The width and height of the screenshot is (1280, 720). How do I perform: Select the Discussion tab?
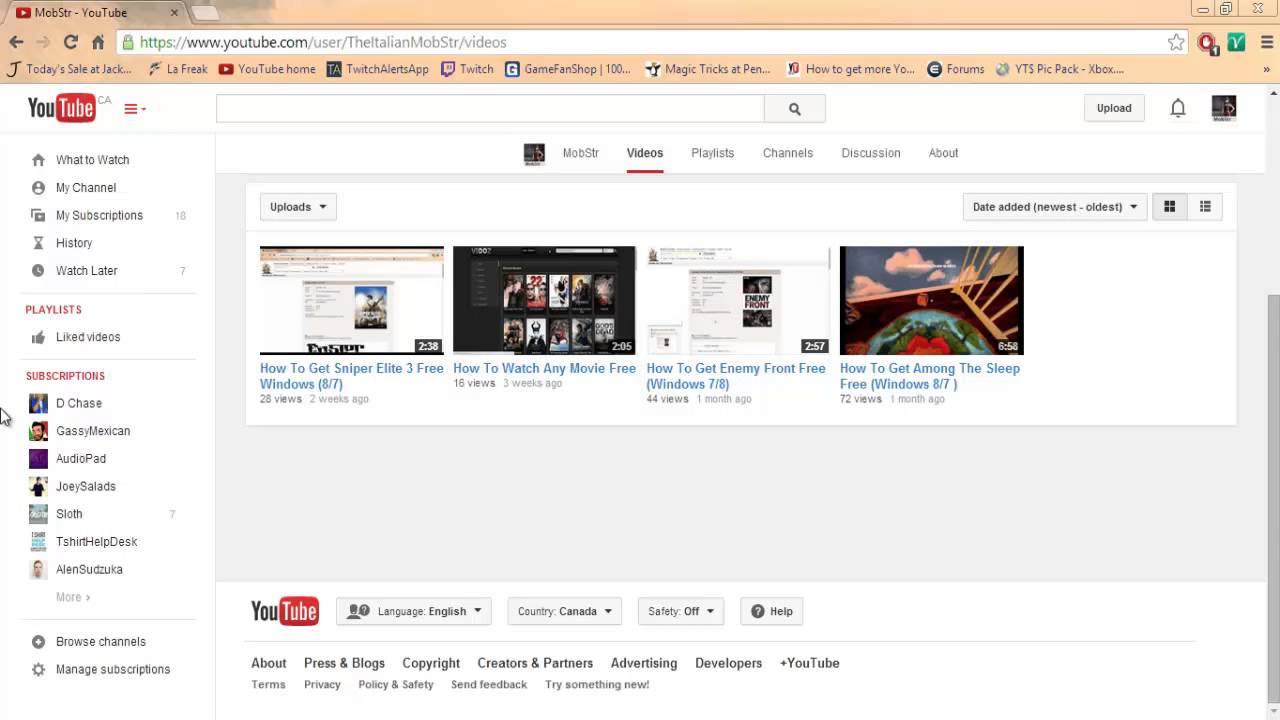[871, 153]
